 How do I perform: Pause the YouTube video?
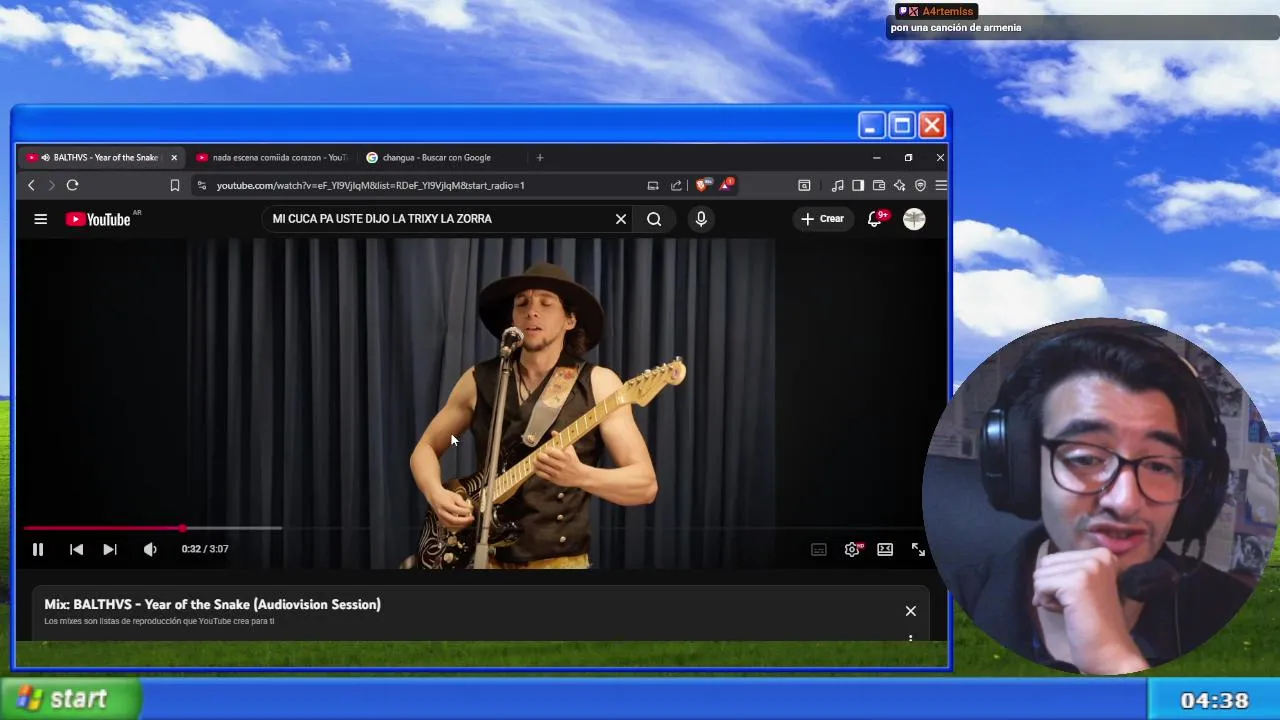(37, 549)
